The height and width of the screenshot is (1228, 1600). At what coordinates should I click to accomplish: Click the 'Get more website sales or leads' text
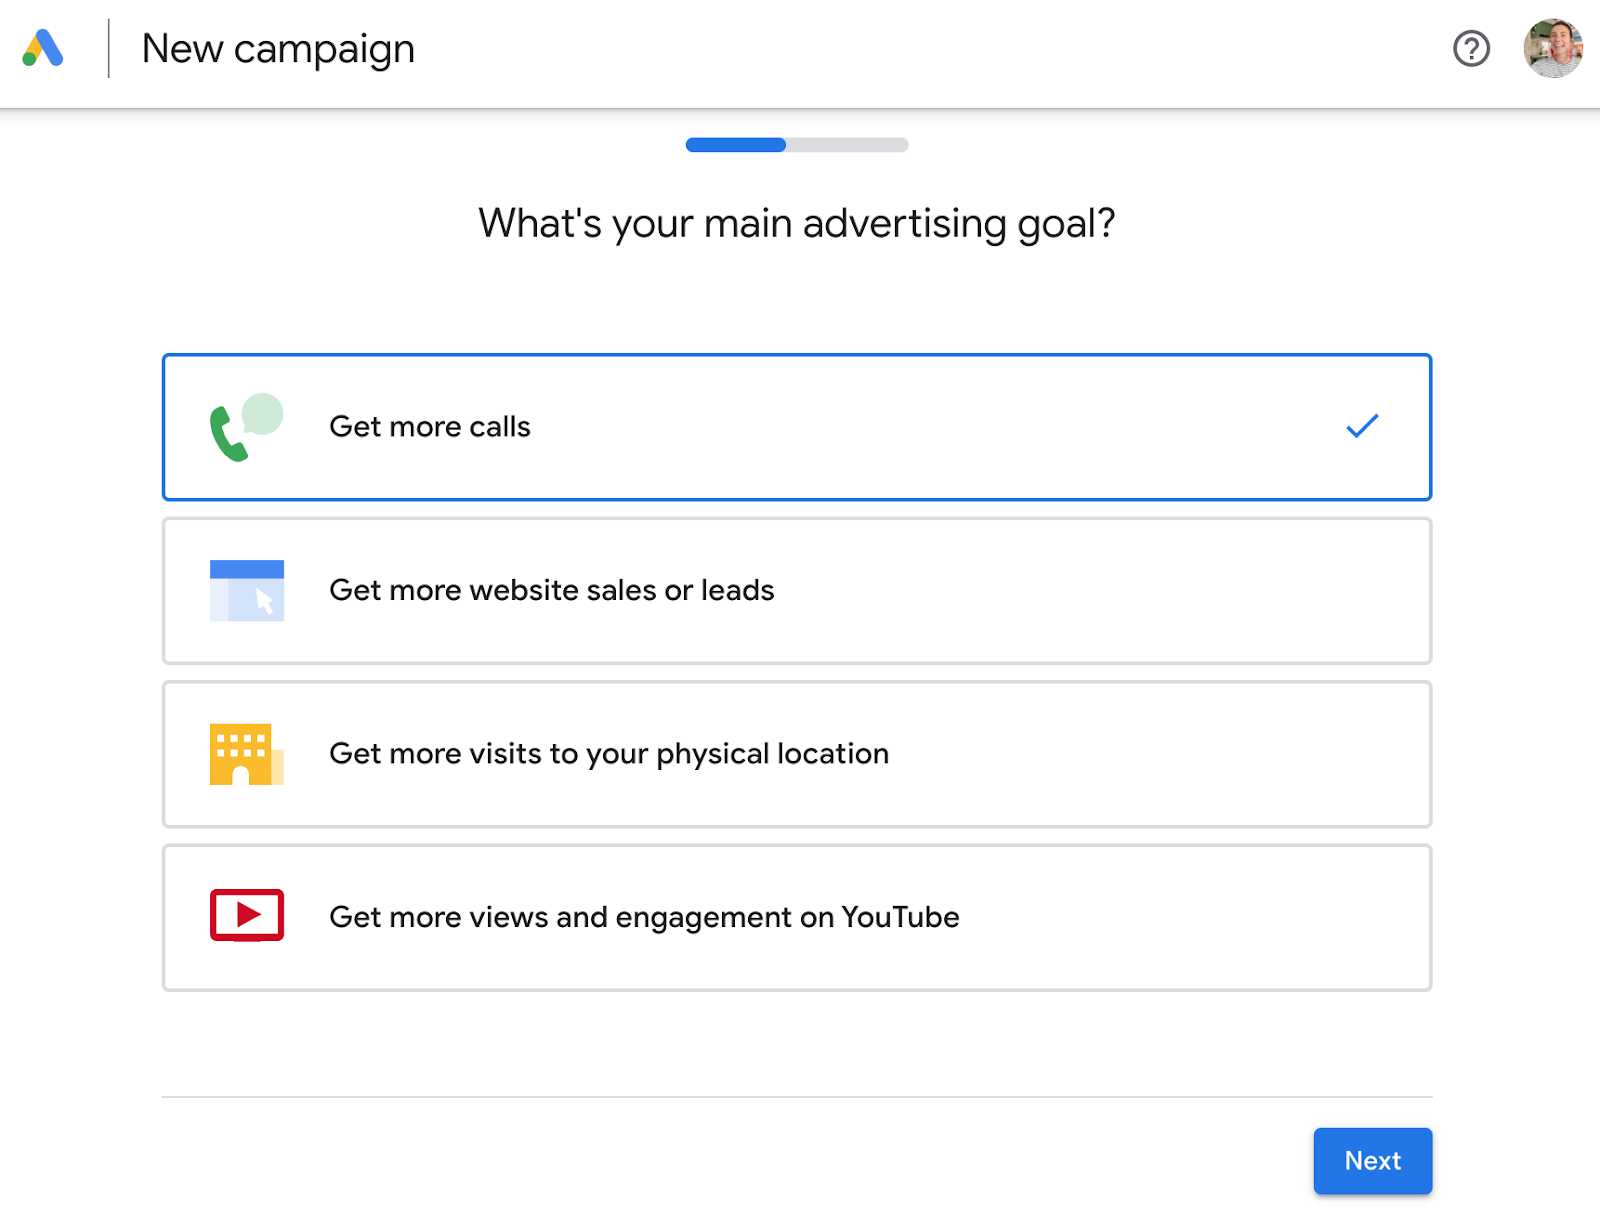551,591
